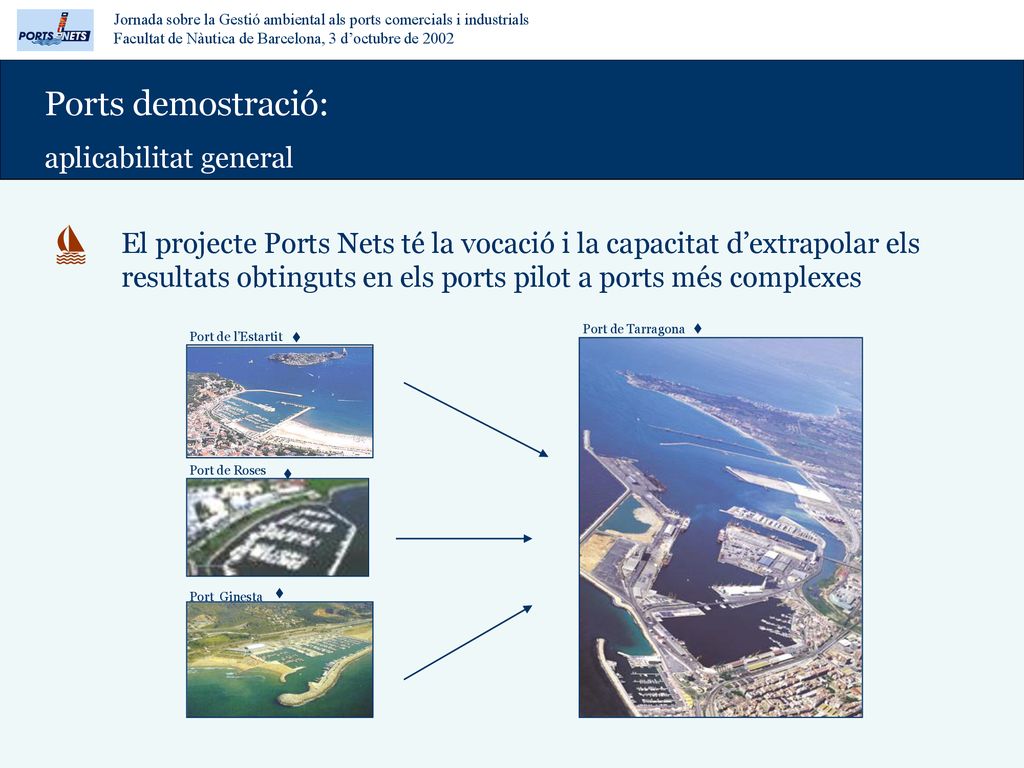1024x768 pixels.
Task: Select the large Port de Tarragona photo
Action: 720,528
